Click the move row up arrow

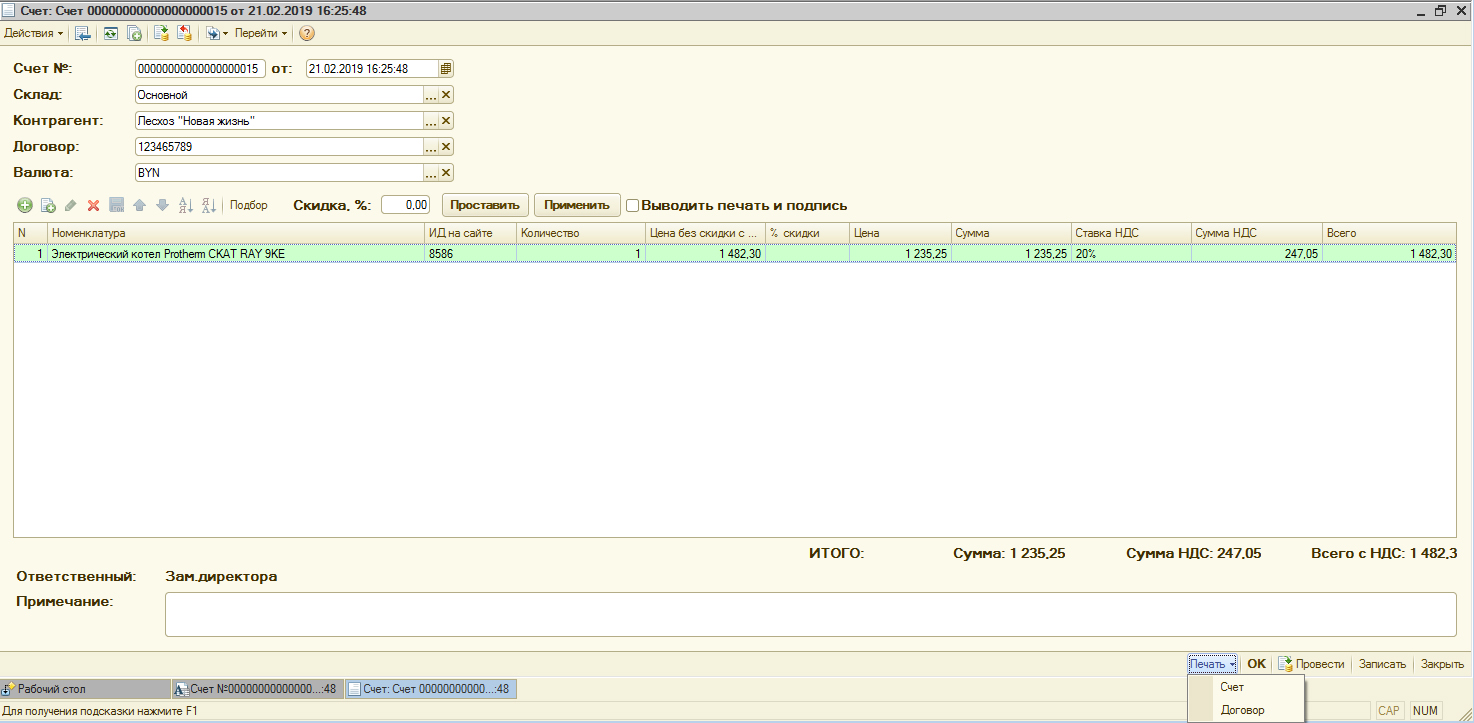[x=139, y=205]
